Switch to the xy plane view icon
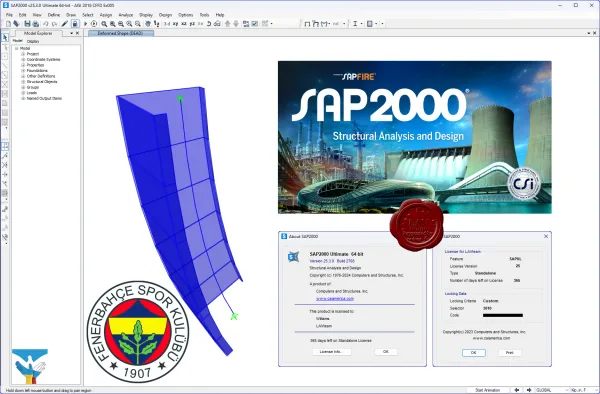The height and width of the screenshot is (394, 600). point(175,24)
